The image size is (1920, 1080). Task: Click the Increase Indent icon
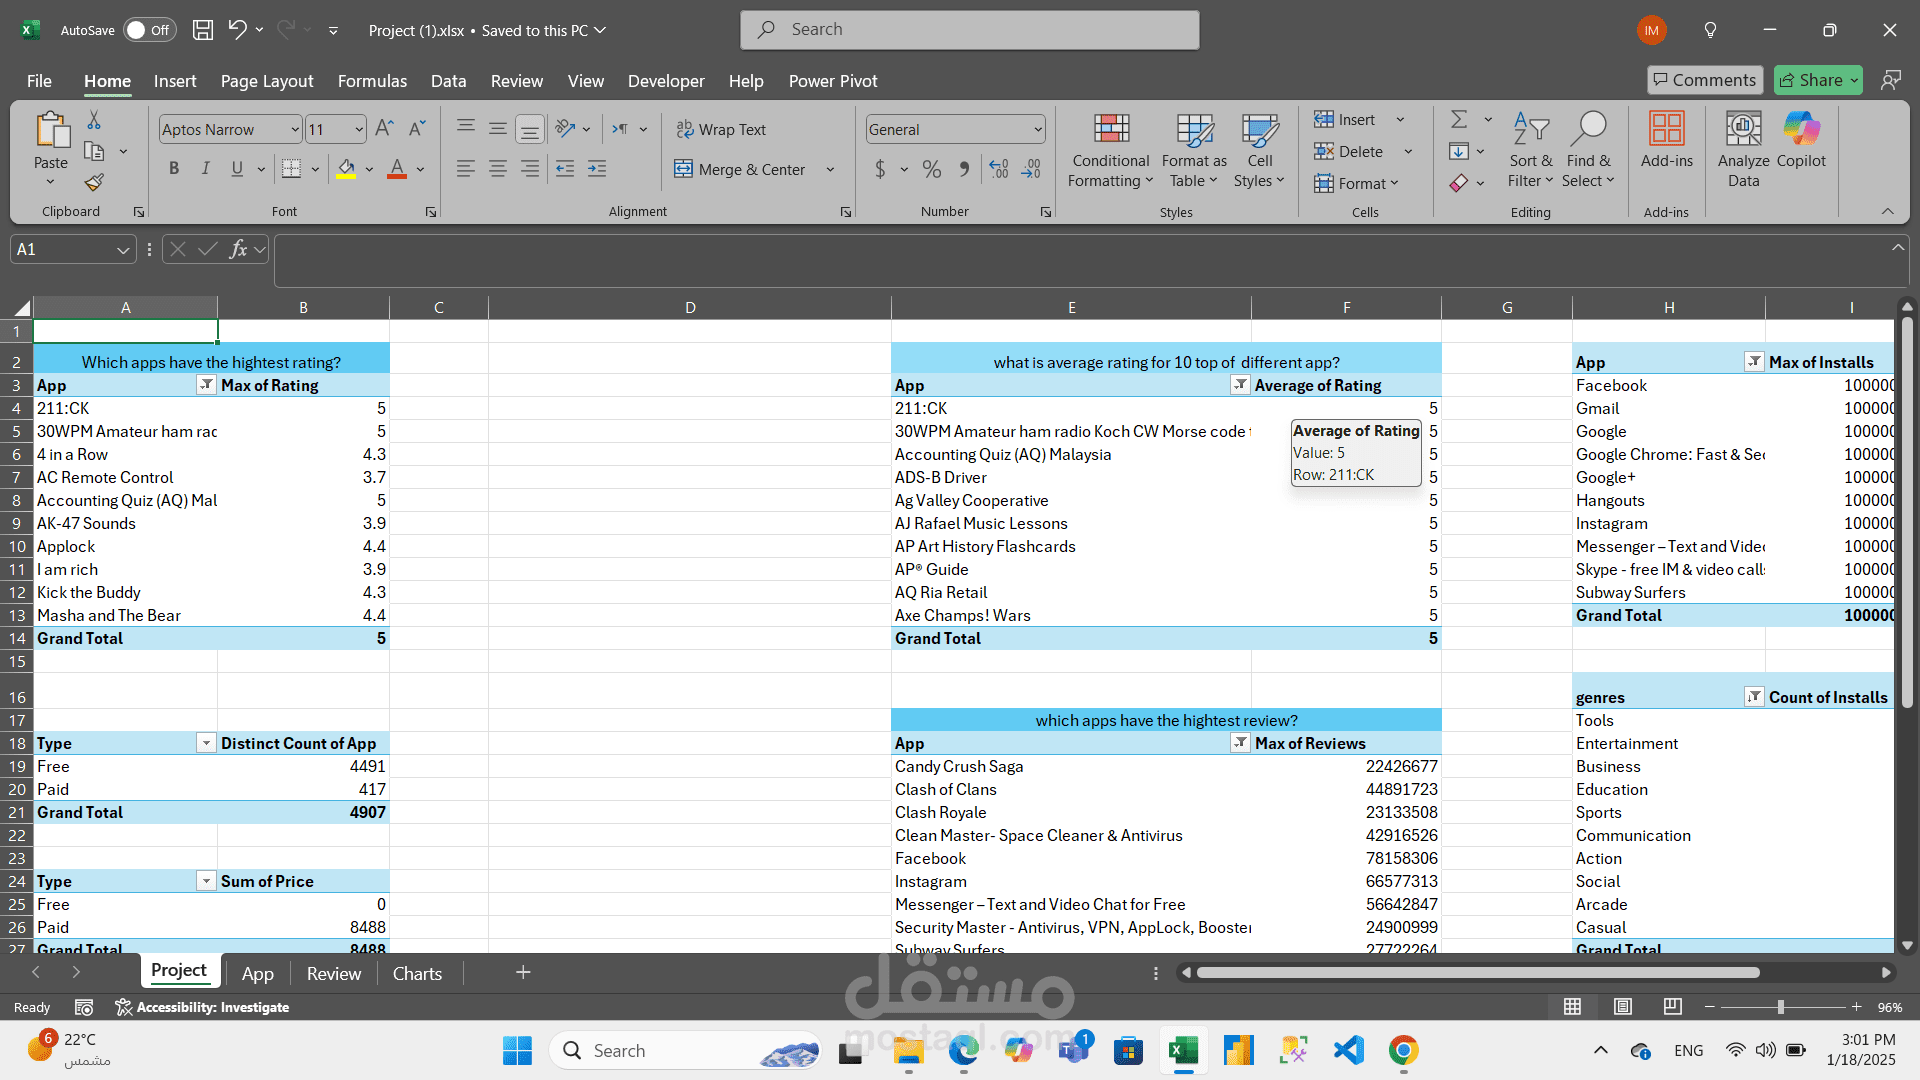597,169
